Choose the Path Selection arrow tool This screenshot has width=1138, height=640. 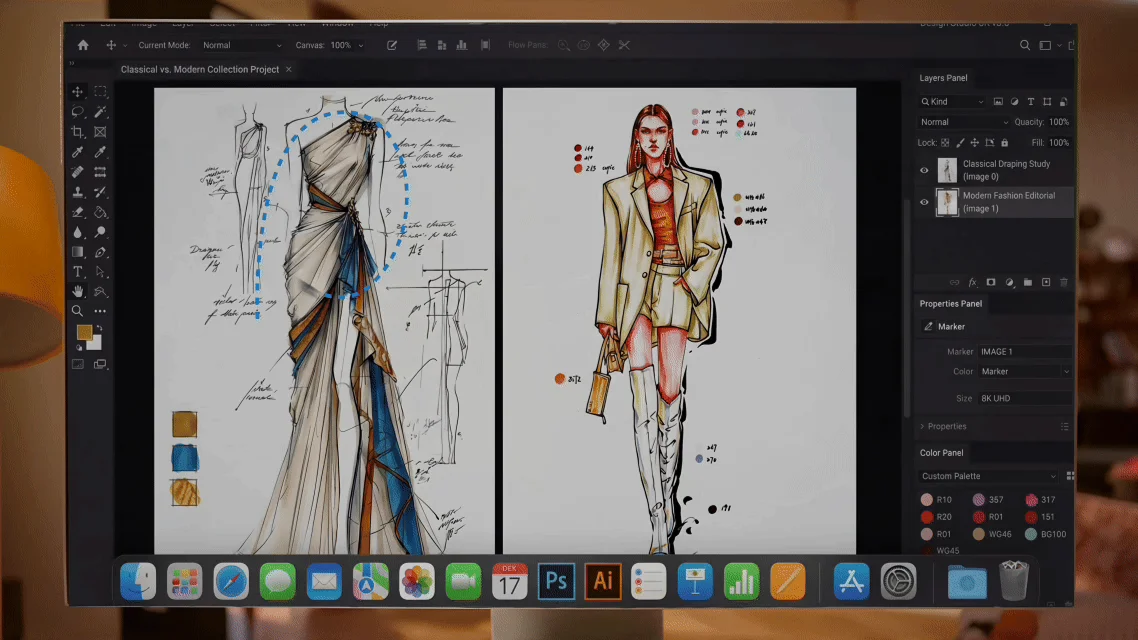pos(100,272)
